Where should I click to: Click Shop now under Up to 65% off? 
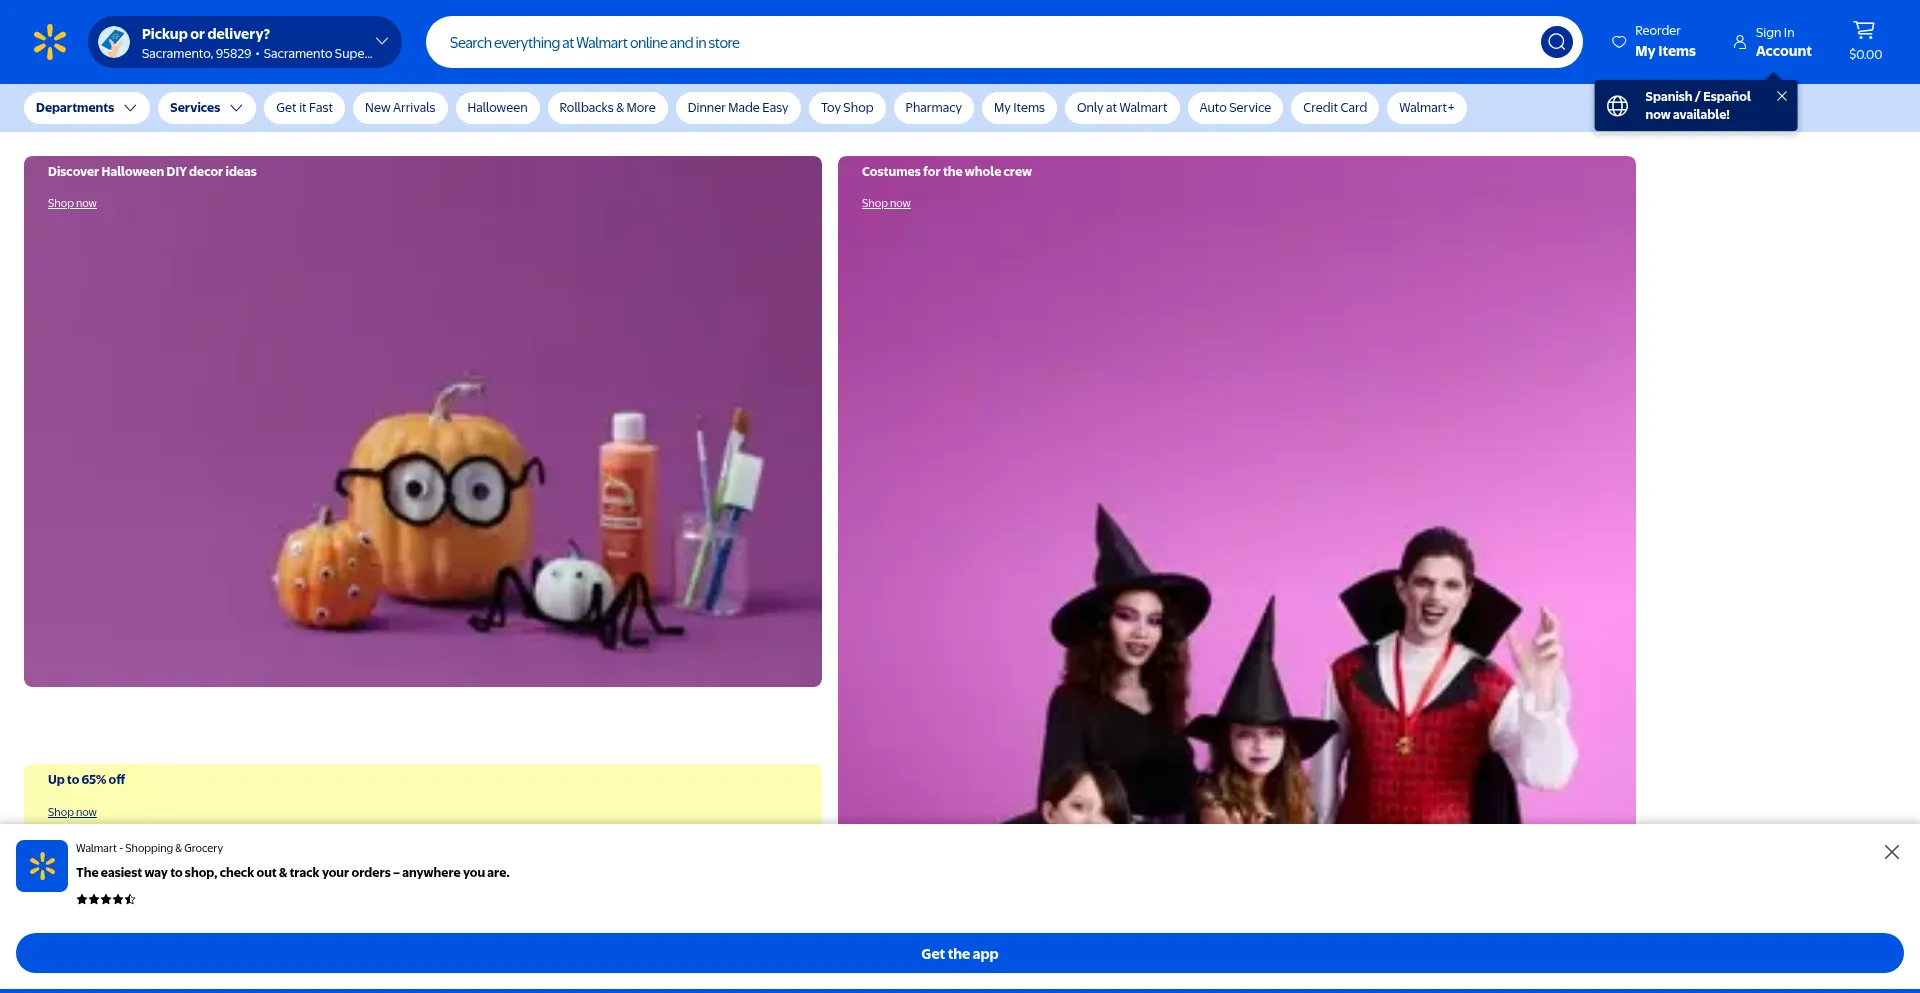coord(72,812)
